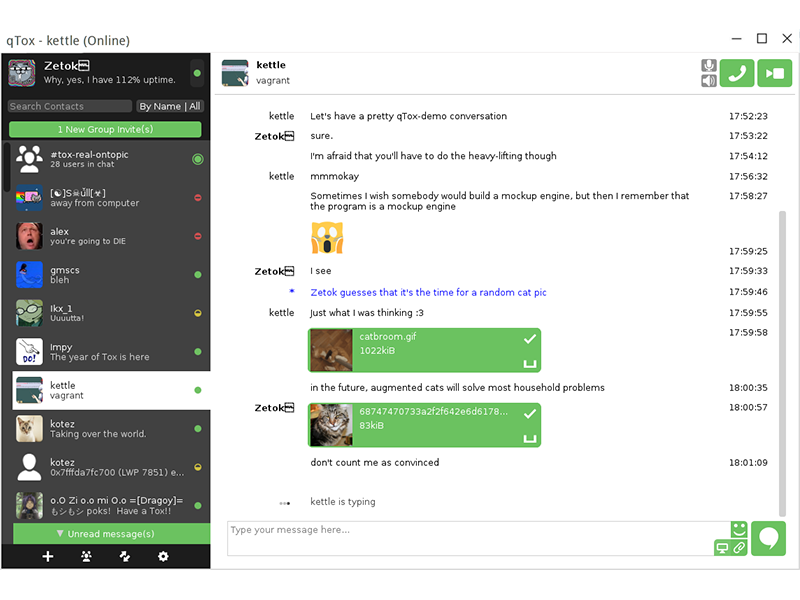Select #tox-real-ontopic group chat
The width and height of the screenshot is (800, 600).
coord(105,159)
